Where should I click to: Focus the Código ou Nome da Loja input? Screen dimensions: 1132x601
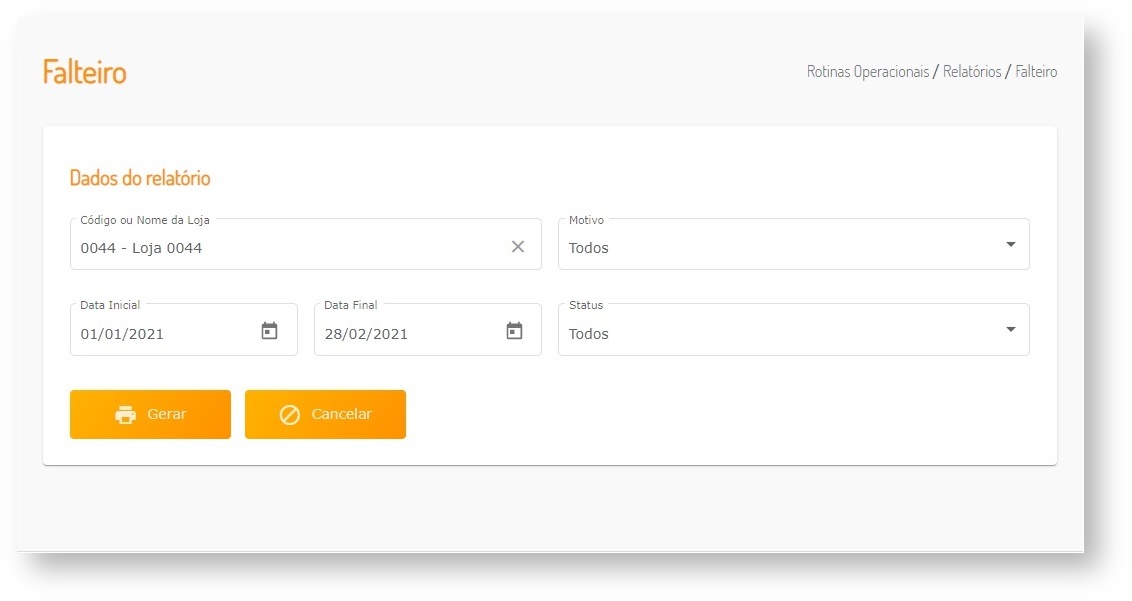(x=290, y=248)
